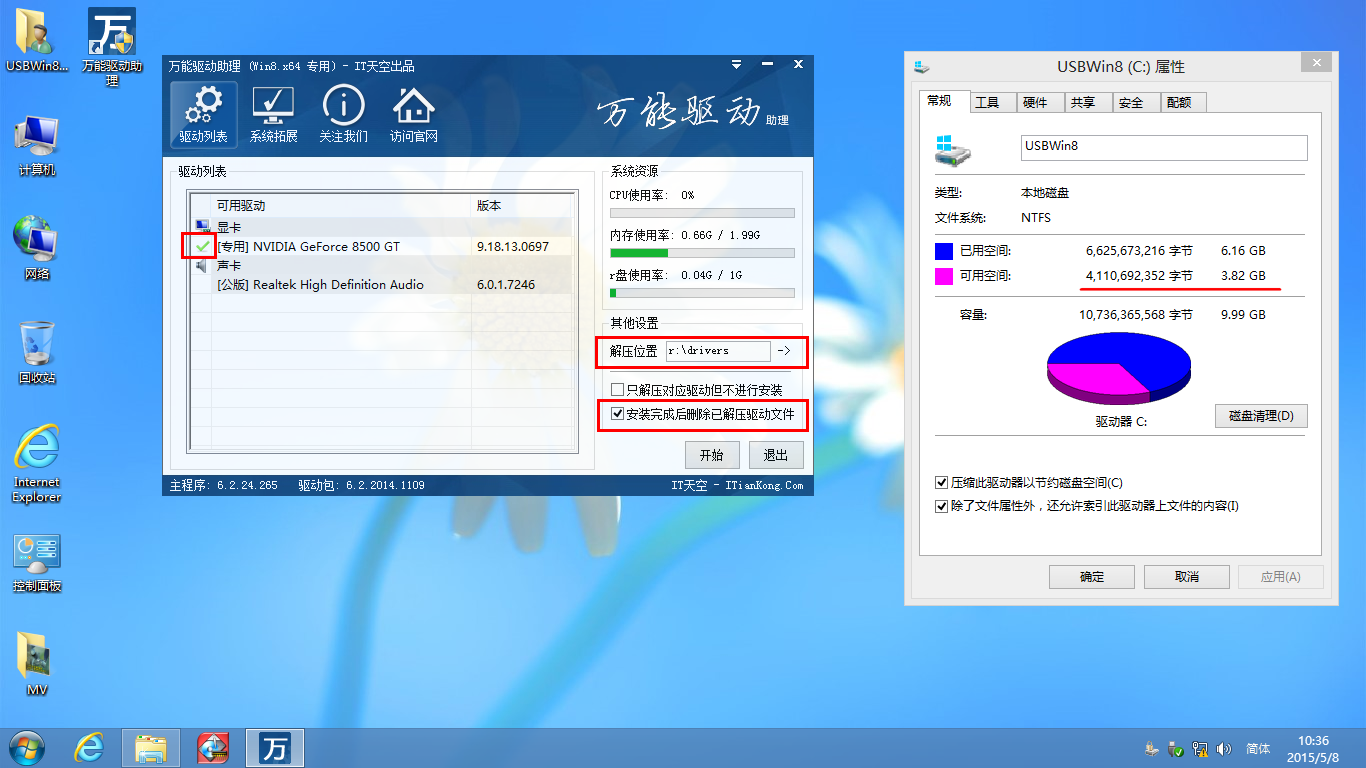Toggle the green check for NVIDIA GeForce 8500 GT
The width and height of the screenshot is (1366, 768).
pyautogui.click(x=203, y=246)
